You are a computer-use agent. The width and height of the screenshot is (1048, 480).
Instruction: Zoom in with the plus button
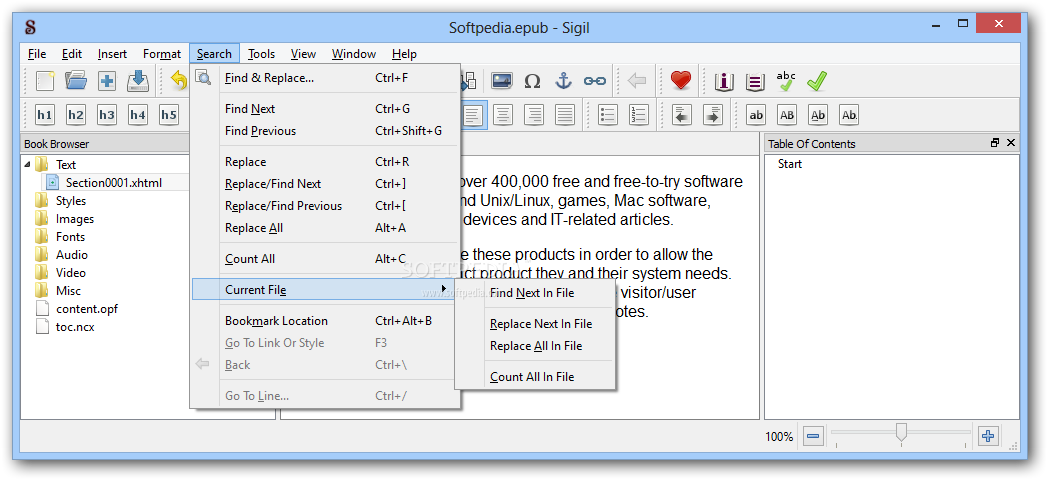tap(988, 437)
